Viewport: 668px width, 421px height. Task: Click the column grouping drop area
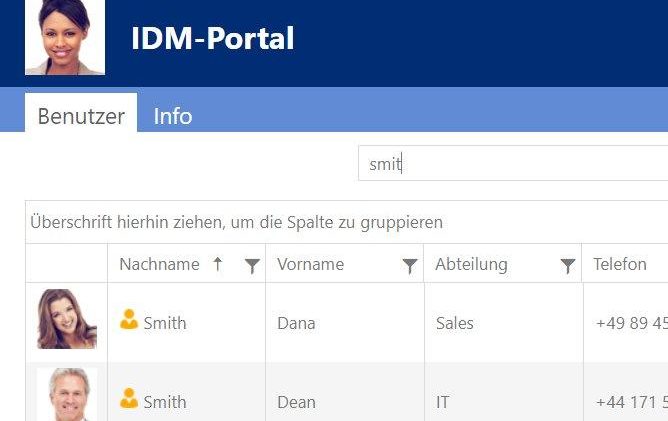(x=236, y=222)
